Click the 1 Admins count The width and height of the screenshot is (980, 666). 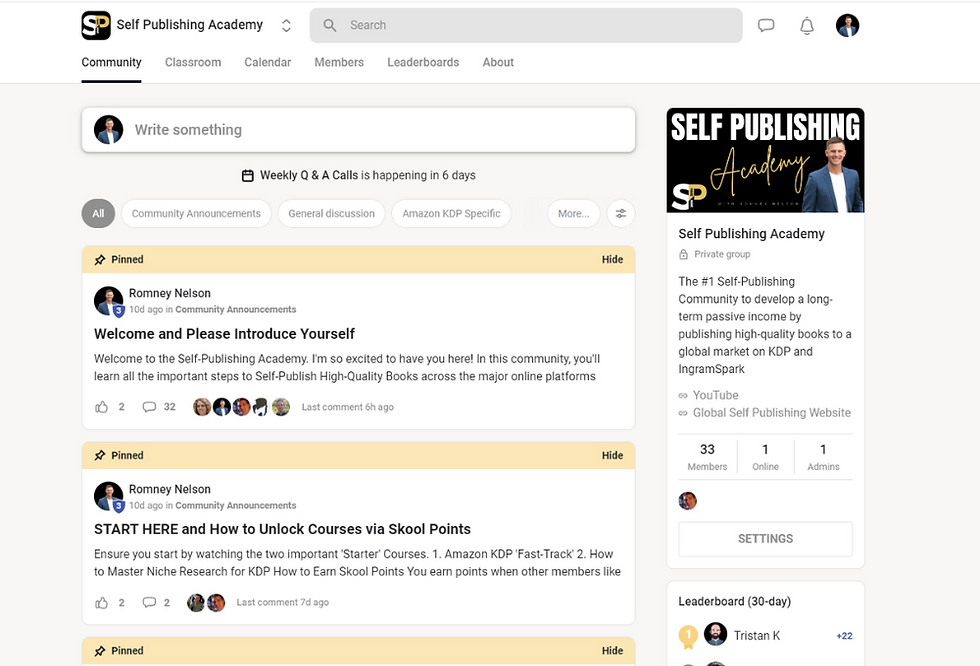pyautogui.click(x=823, y=457)
